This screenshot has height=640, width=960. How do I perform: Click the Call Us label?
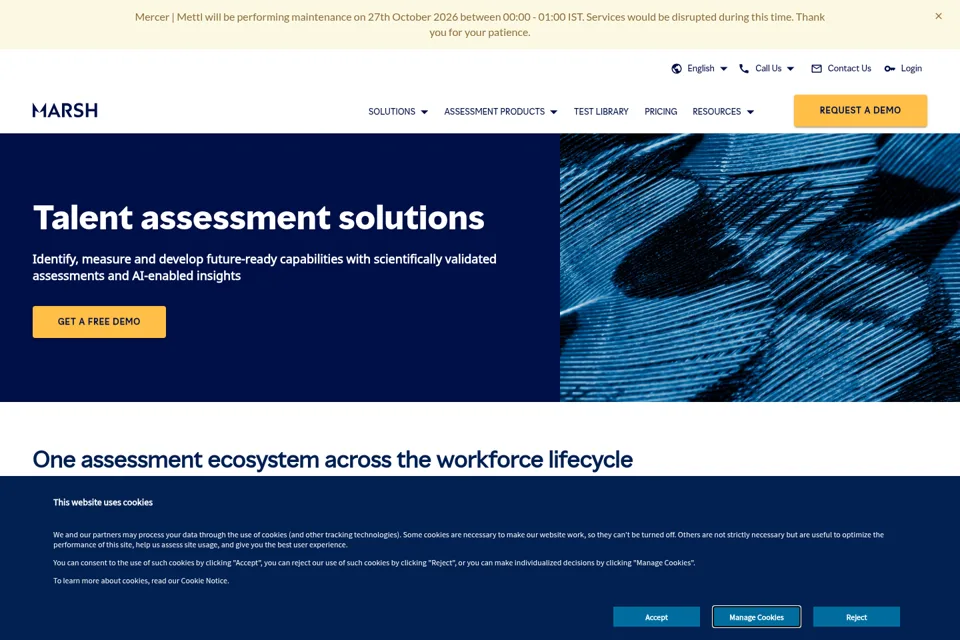(x=768, y=69)
